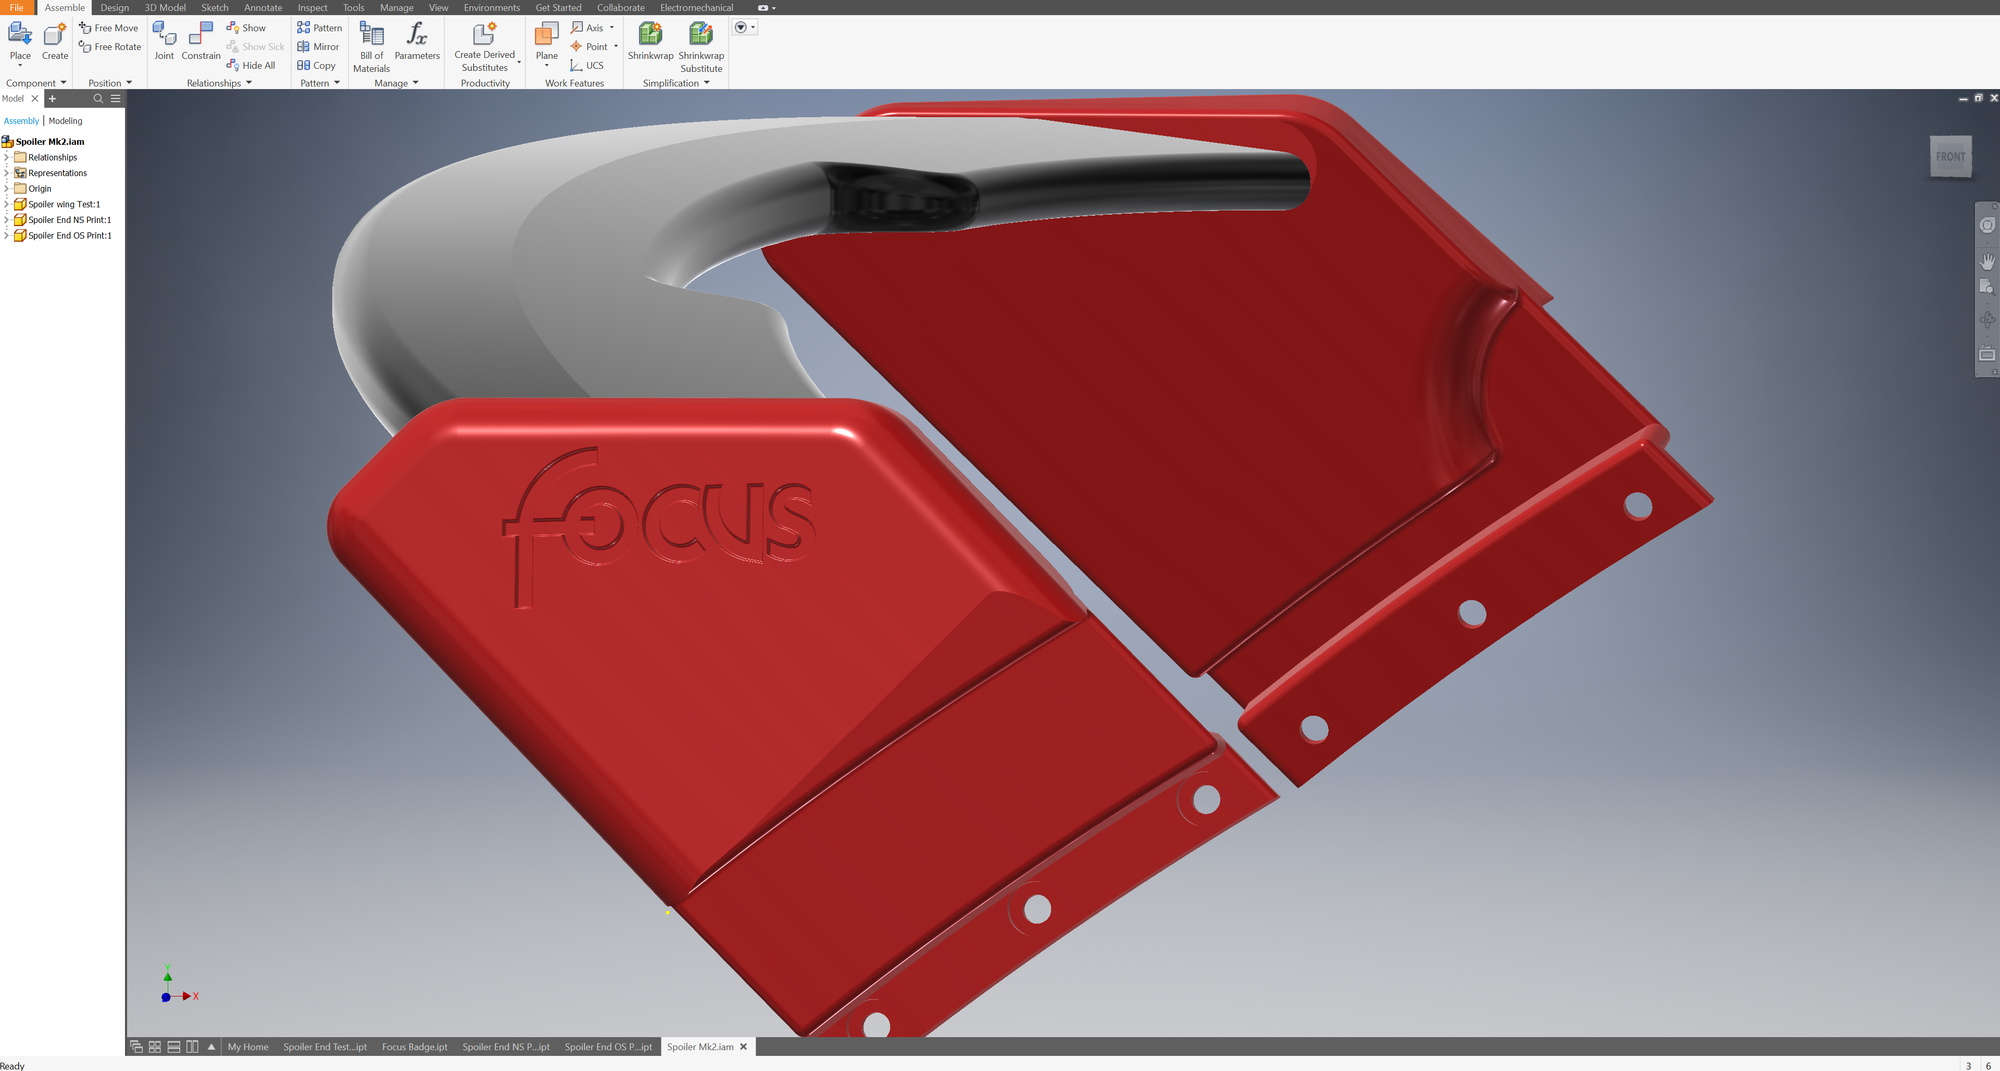Screen dimensions: 2000x1071
Task: Select the Joint tool
Action: point(164,35)
